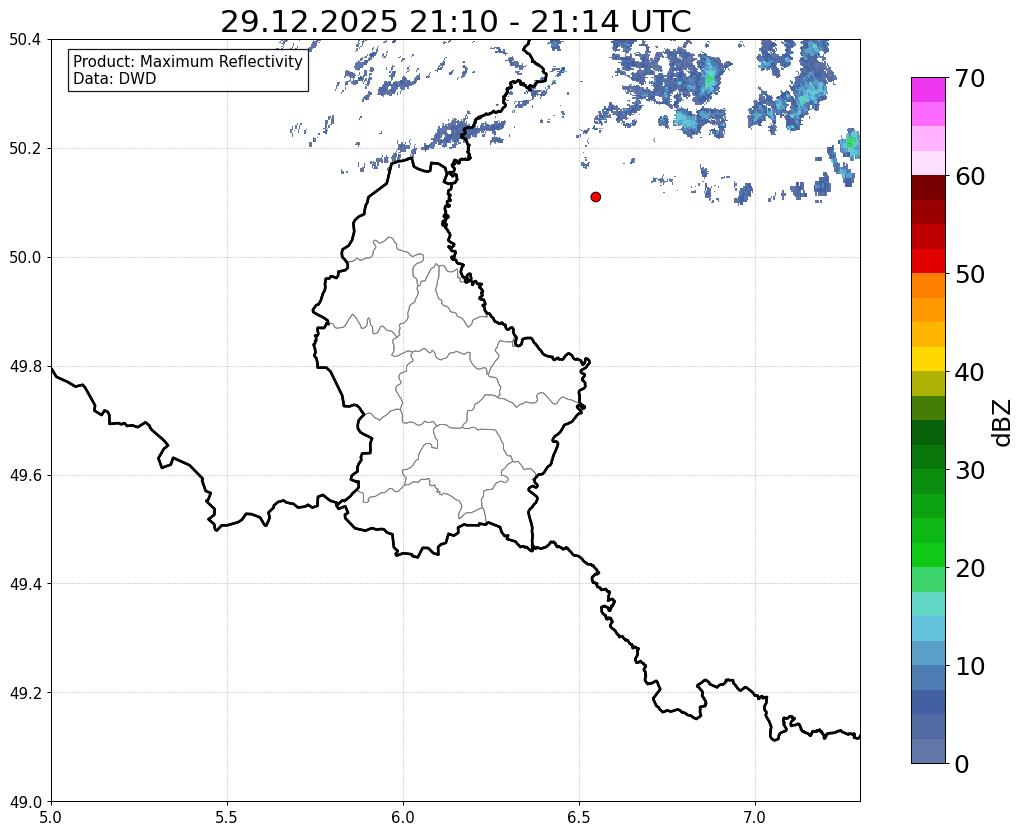The width and height of the screenshot is (1023, 834).
Task: Click longitude axis label 7.0
Action: [755, 817]
